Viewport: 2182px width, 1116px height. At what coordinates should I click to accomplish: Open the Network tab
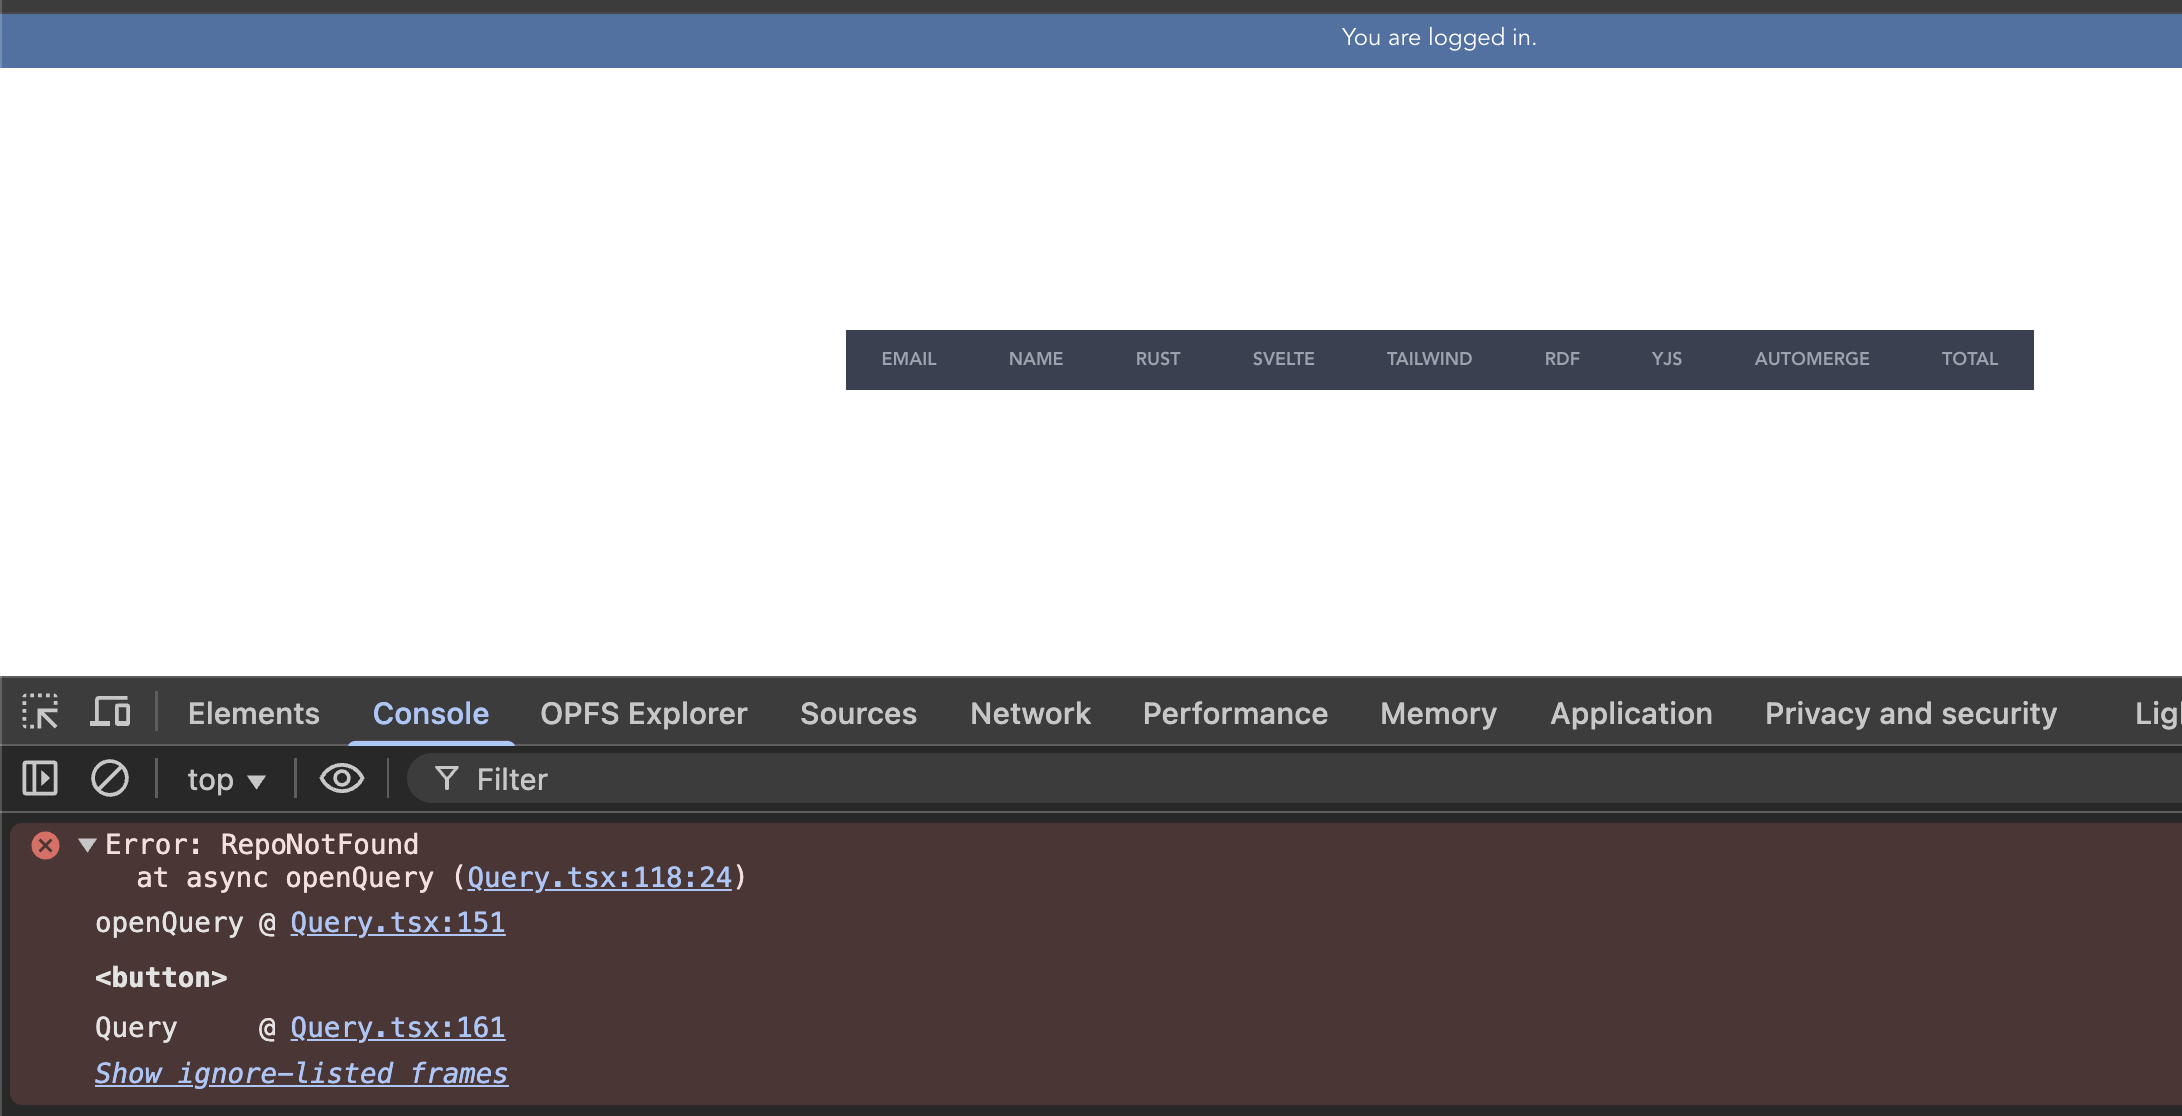1030,713
